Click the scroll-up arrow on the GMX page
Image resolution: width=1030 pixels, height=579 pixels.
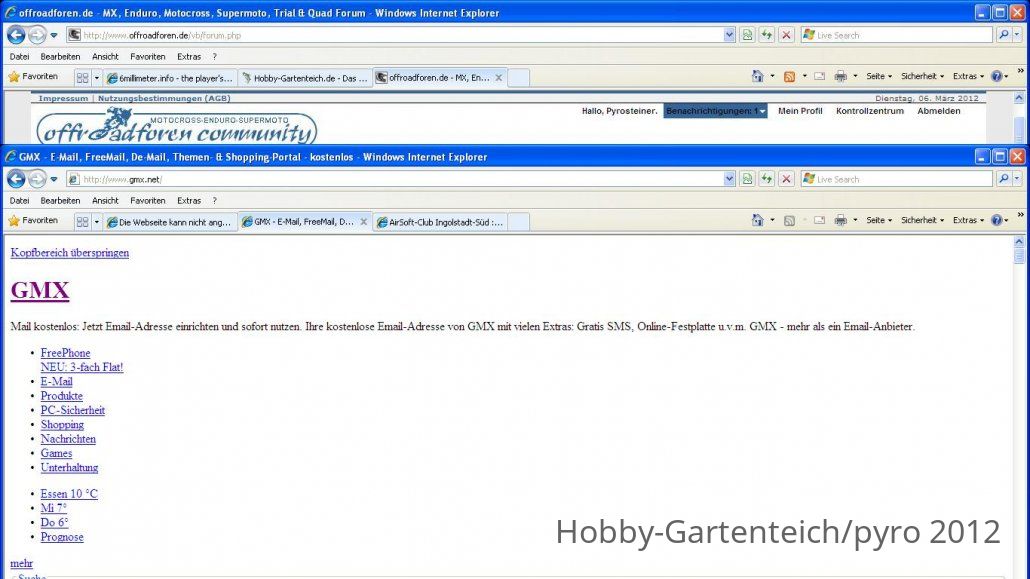(x=1019, y=241)
